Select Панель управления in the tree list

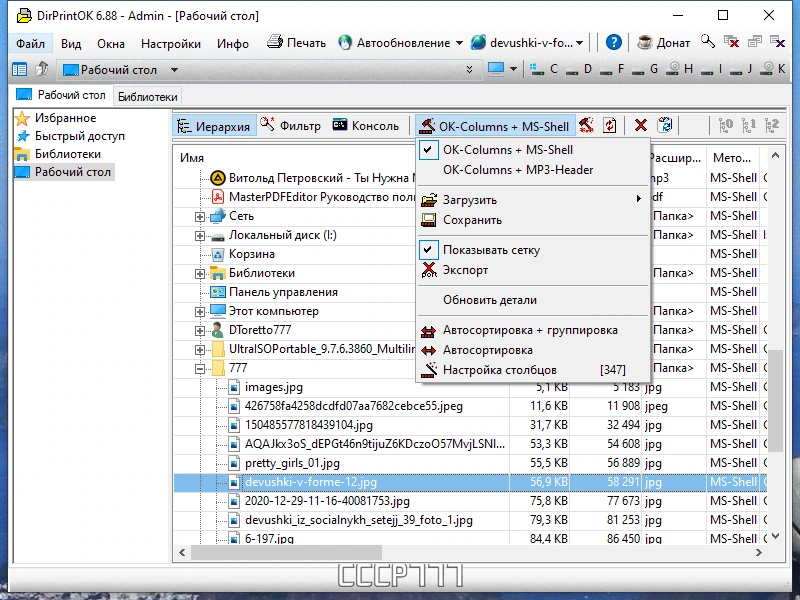tap(283, 292)
